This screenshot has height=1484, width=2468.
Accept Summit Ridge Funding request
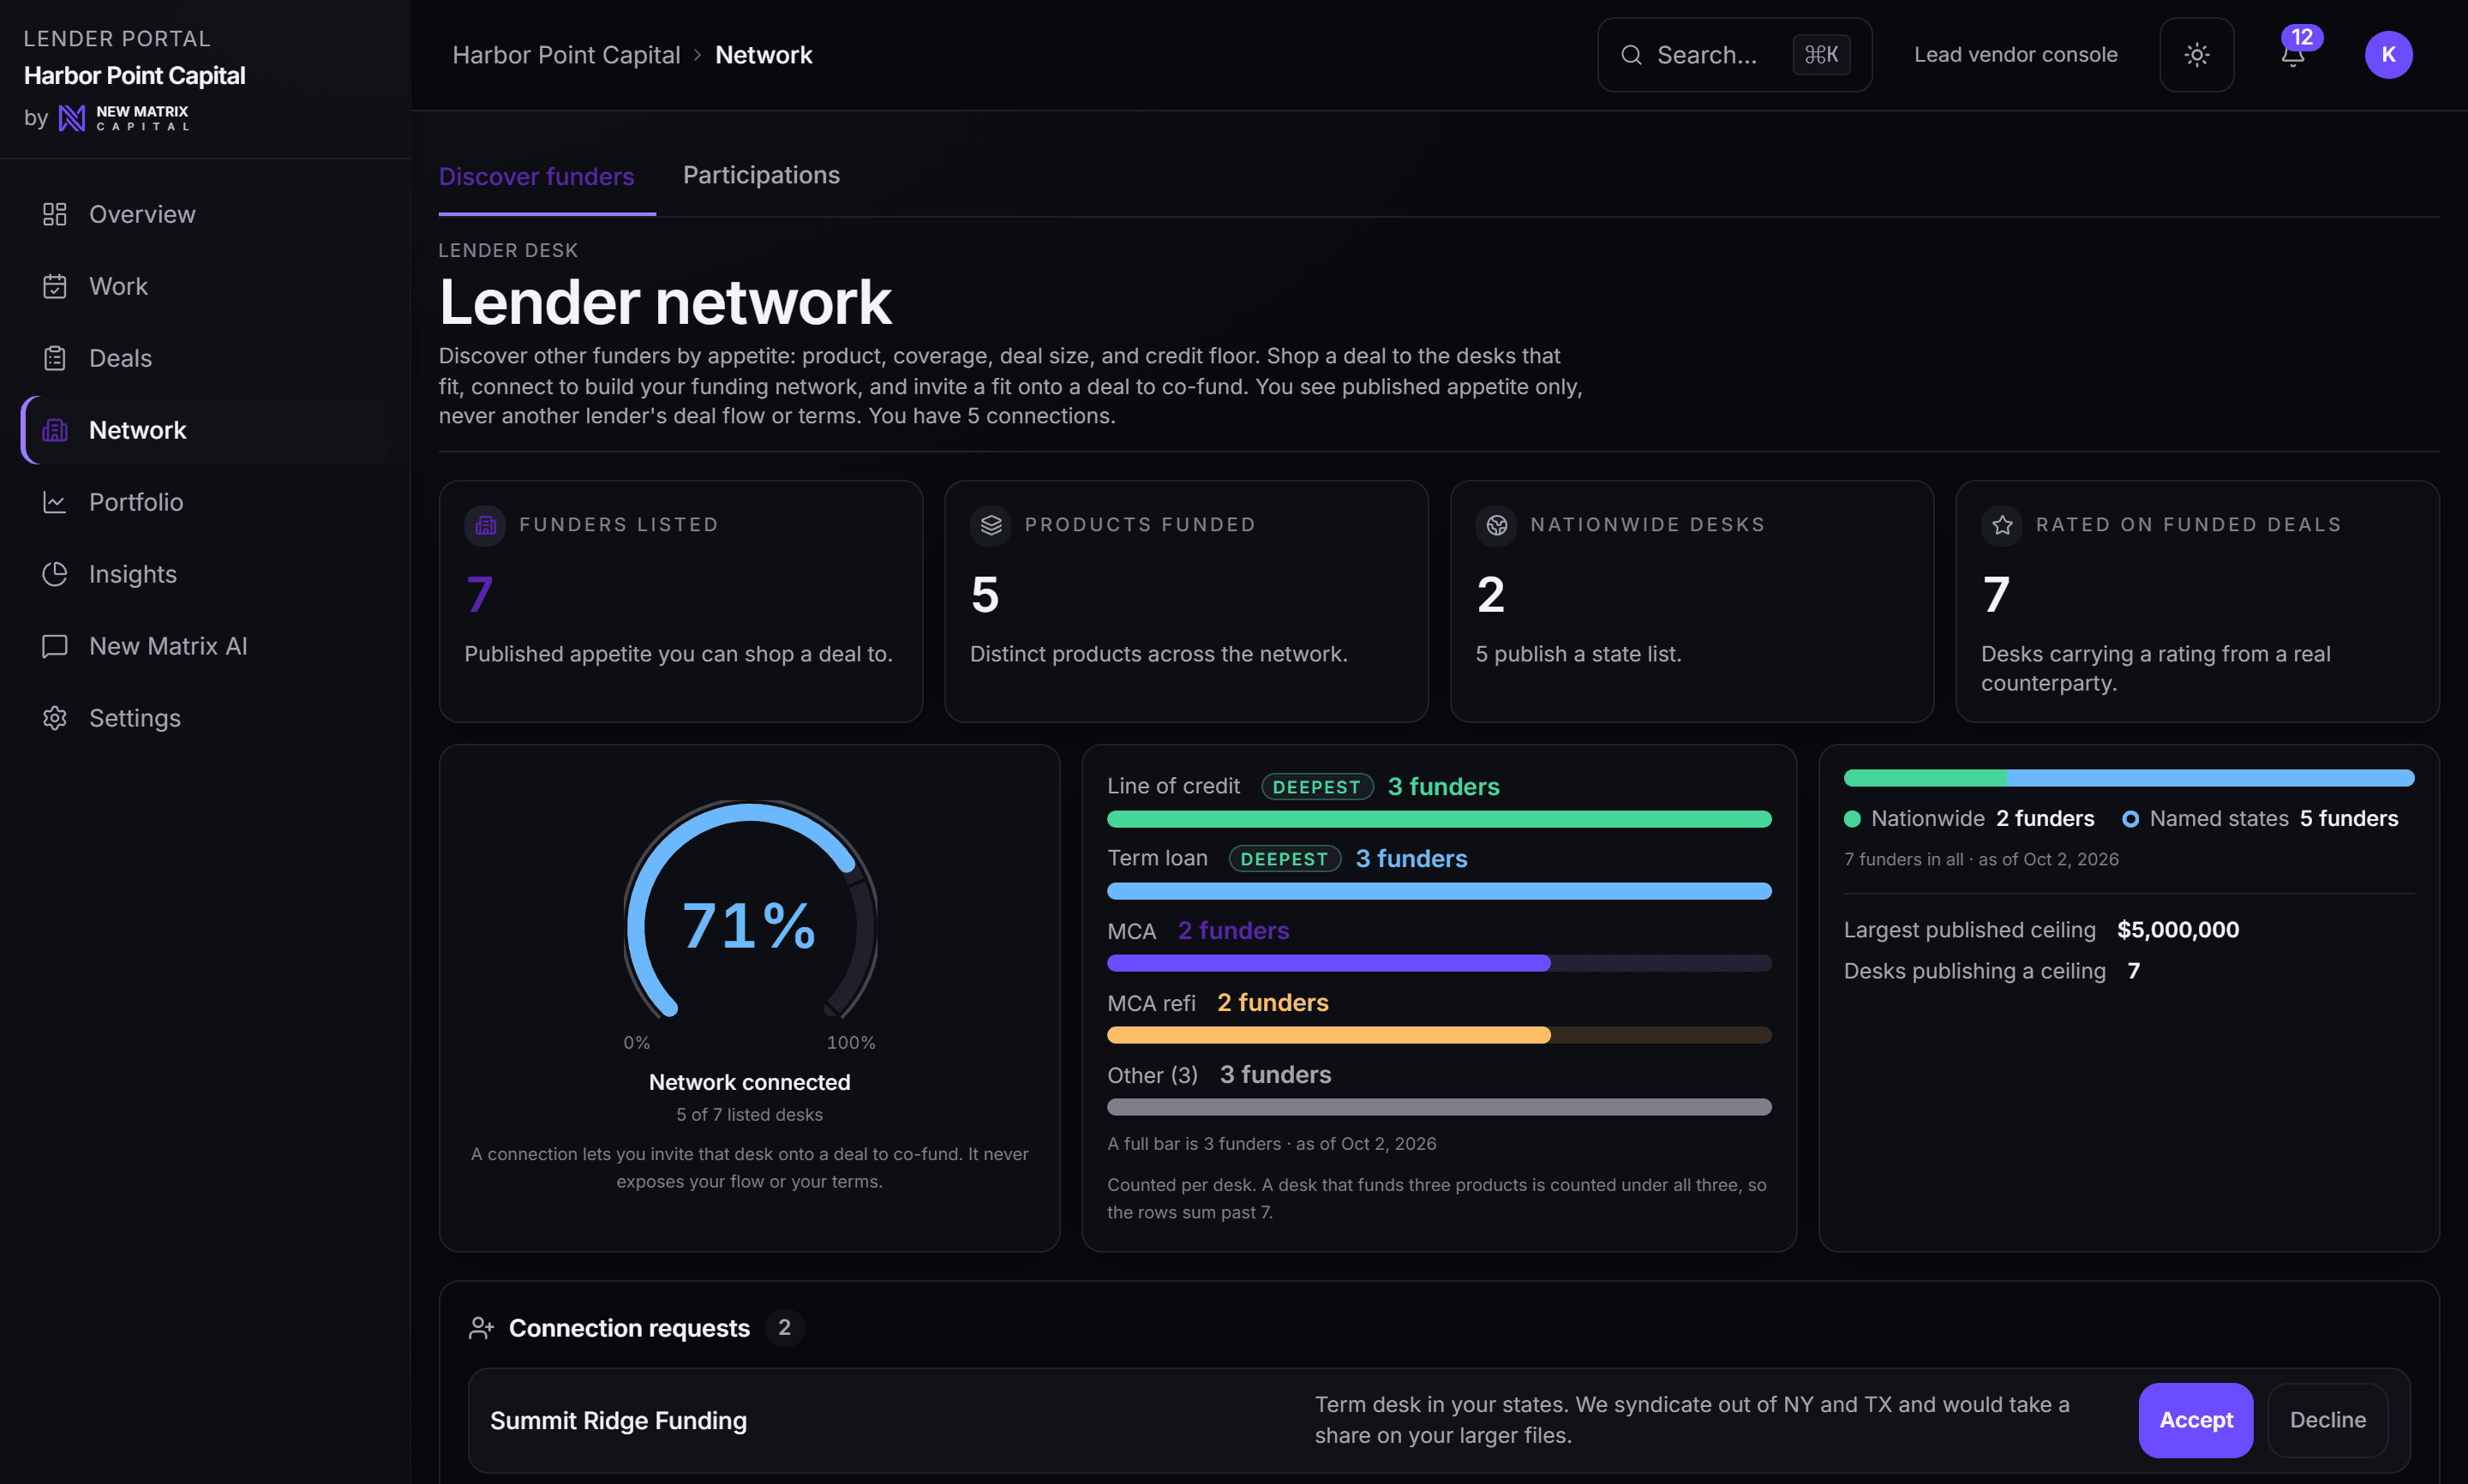pyautogui.click(x=2195, y=1420)
